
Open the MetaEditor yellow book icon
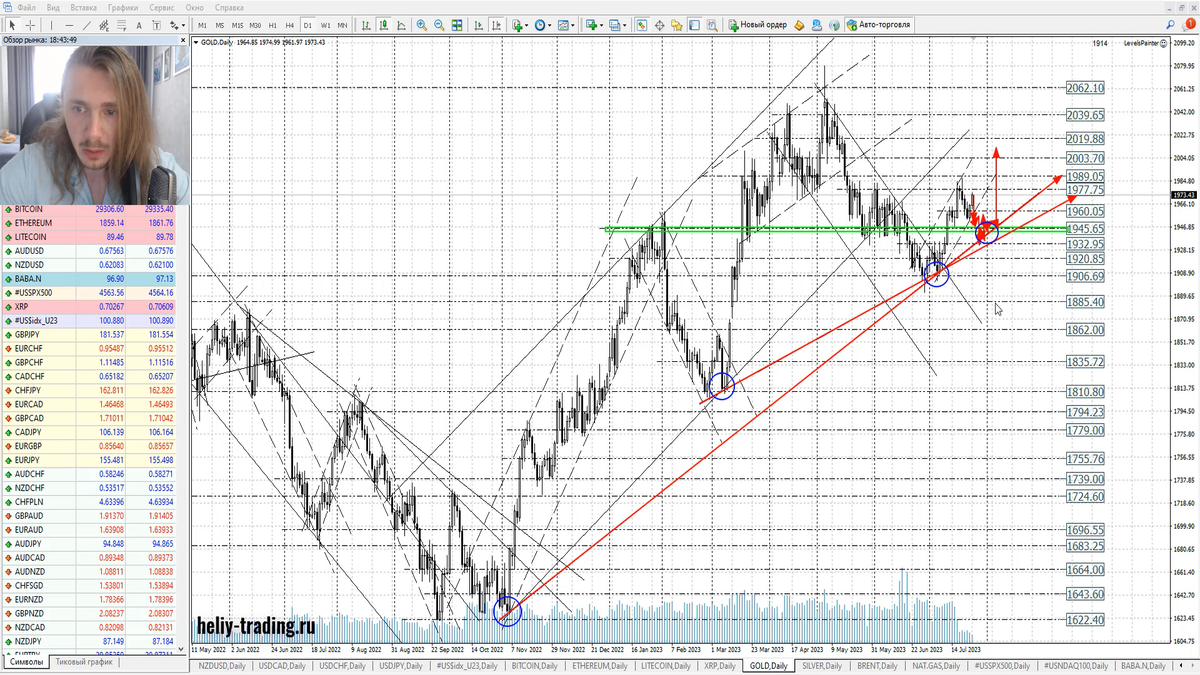(x=799, y=24)
